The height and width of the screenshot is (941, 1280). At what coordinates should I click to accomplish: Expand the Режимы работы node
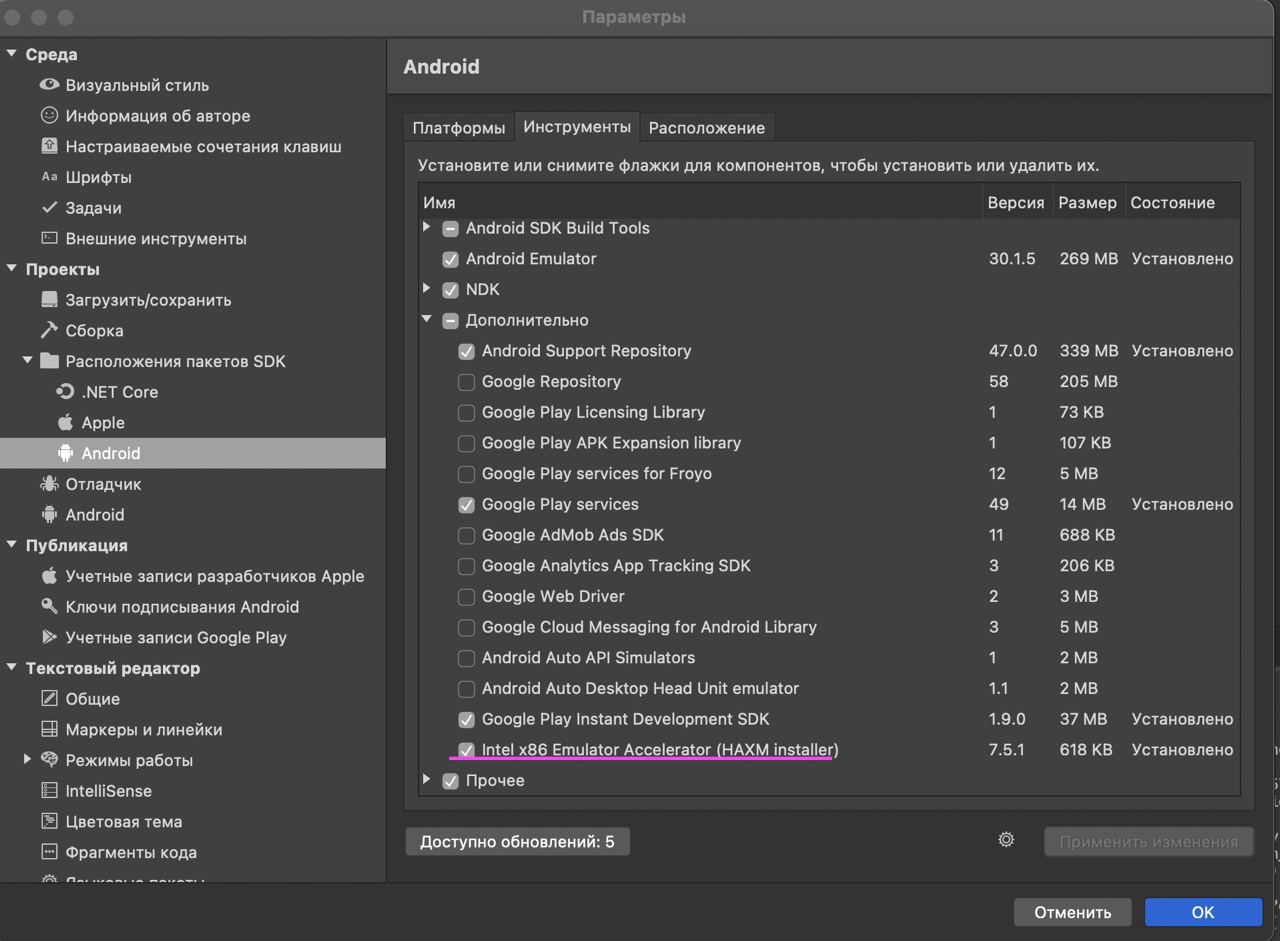point(28,760)
